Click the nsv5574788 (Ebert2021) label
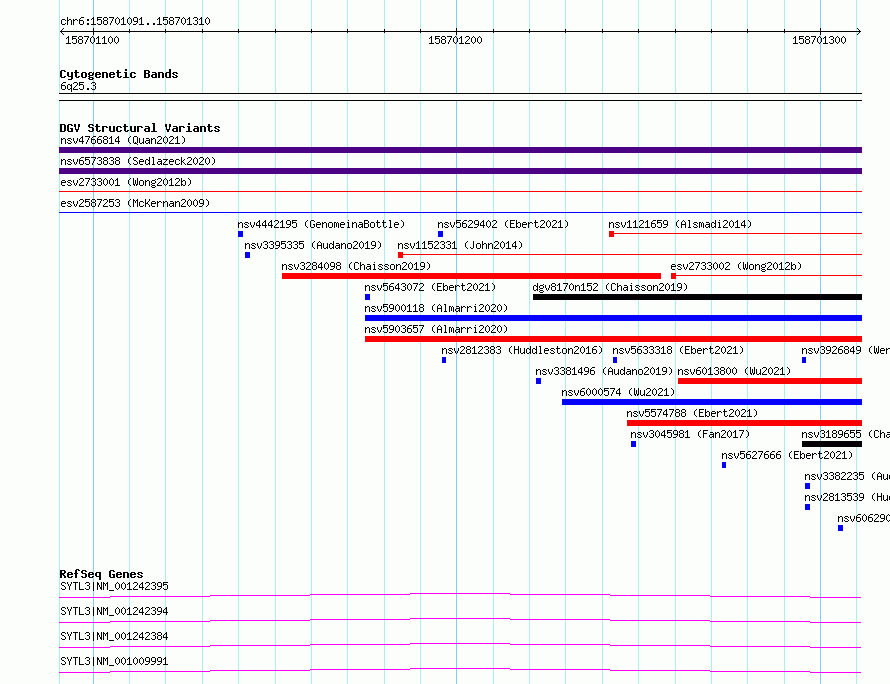Viewport: 890px width, 684px height. [692, 413]
